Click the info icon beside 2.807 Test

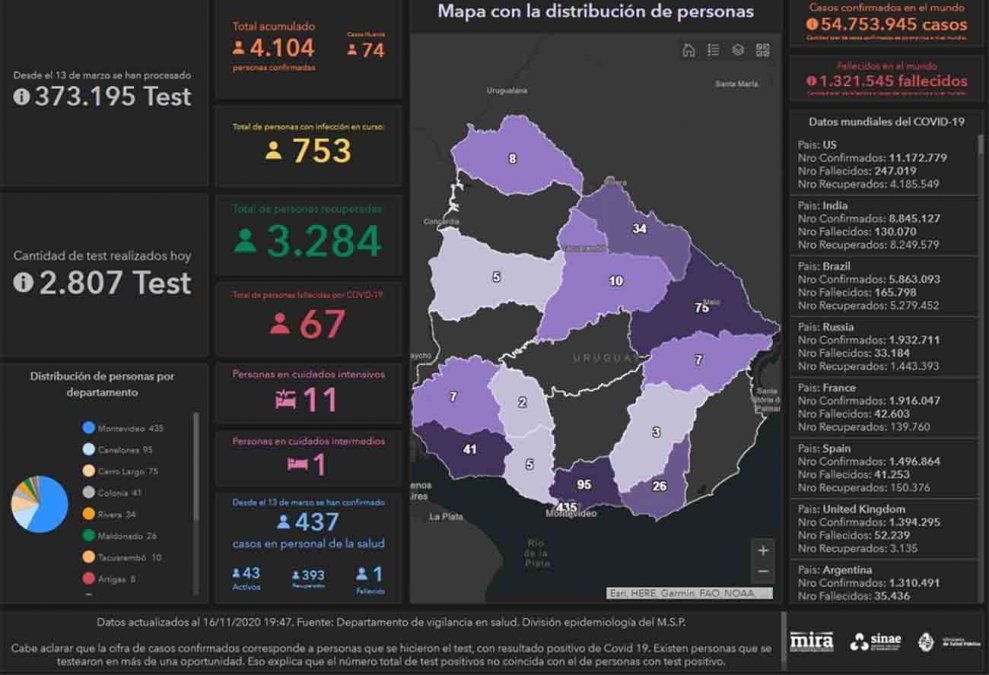pyautogui.click(x=24, y=283)
